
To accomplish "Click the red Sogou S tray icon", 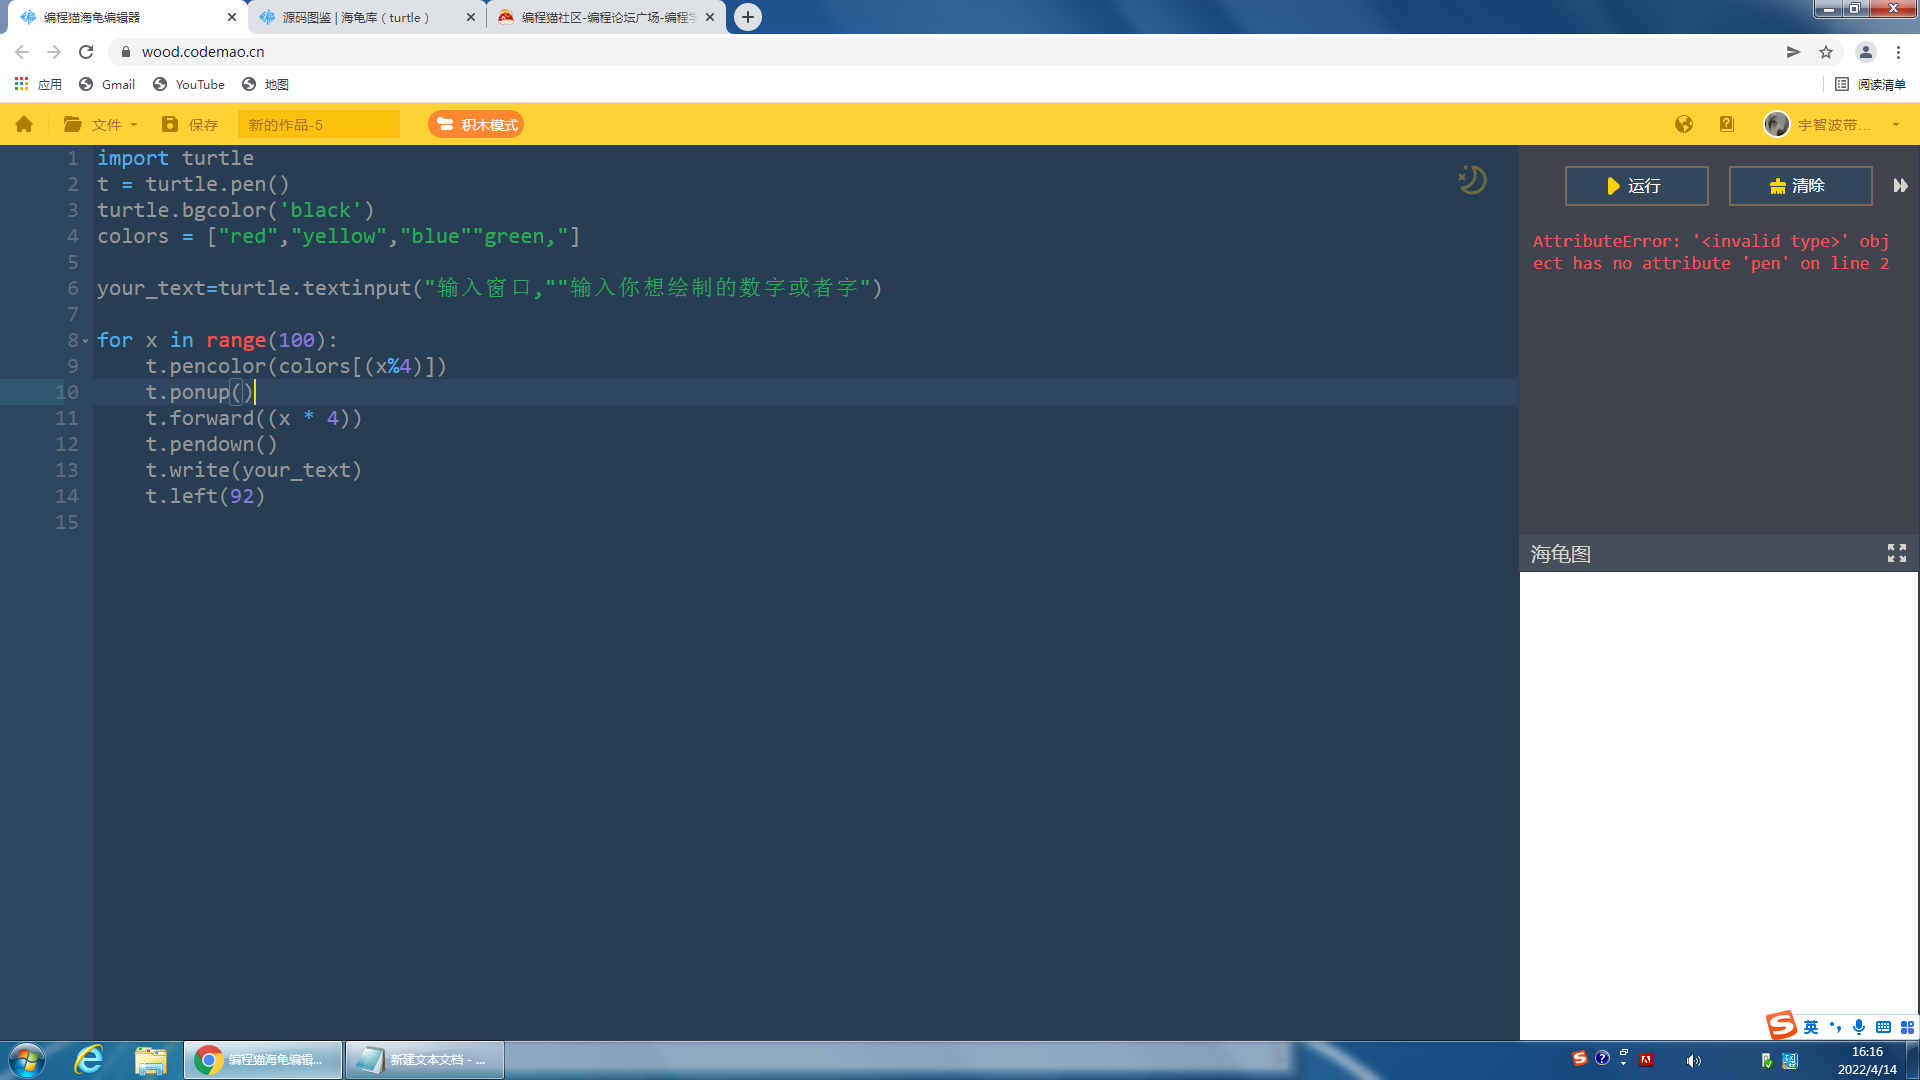I will [1579, 1058].
